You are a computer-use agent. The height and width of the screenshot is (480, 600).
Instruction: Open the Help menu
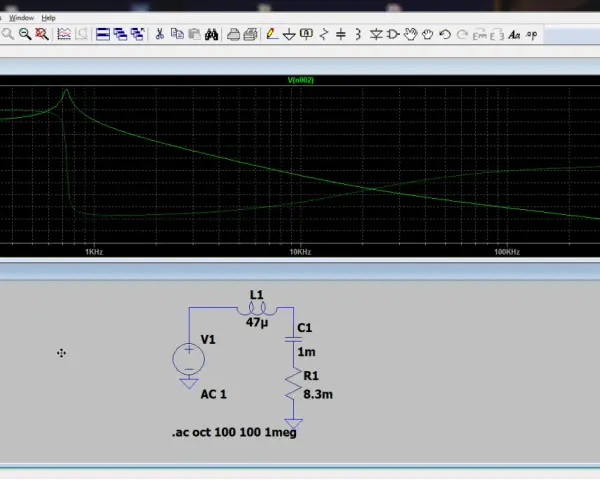(x=49, y=18)
